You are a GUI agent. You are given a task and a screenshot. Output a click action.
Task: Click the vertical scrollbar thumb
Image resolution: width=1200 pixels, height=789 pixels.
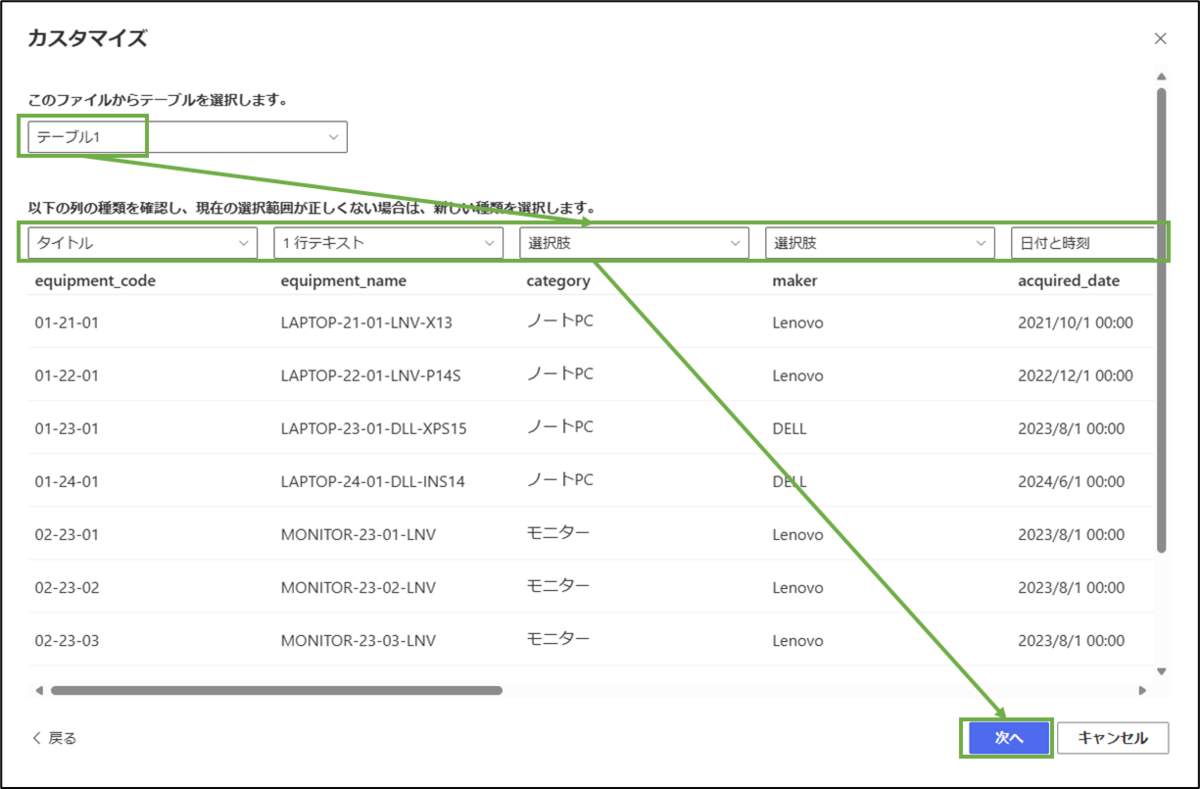click(x=1161, y=320)
